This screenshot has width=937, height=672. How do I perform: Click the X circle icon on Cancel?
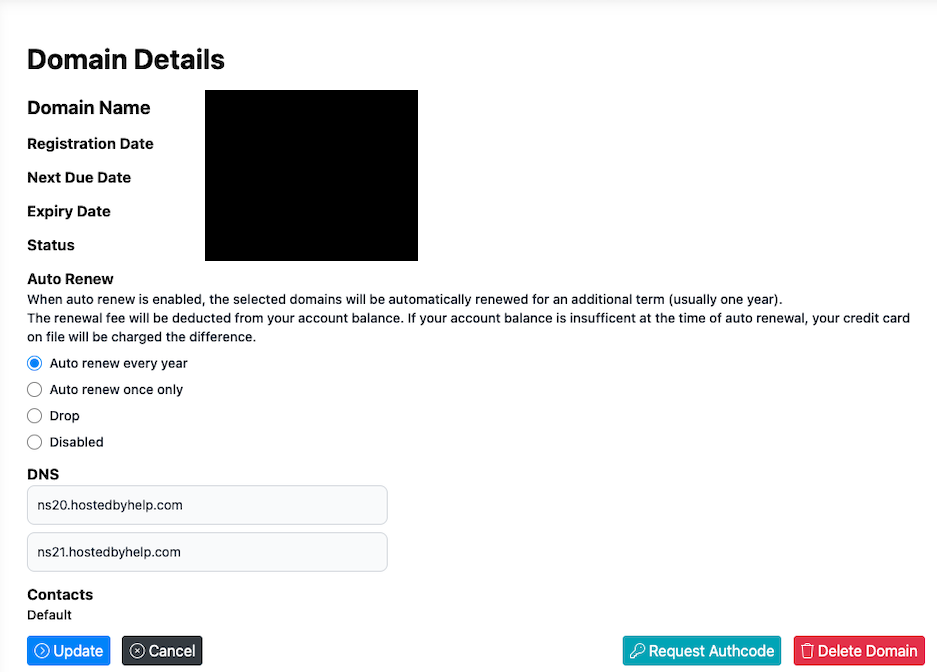pos(137,651)
